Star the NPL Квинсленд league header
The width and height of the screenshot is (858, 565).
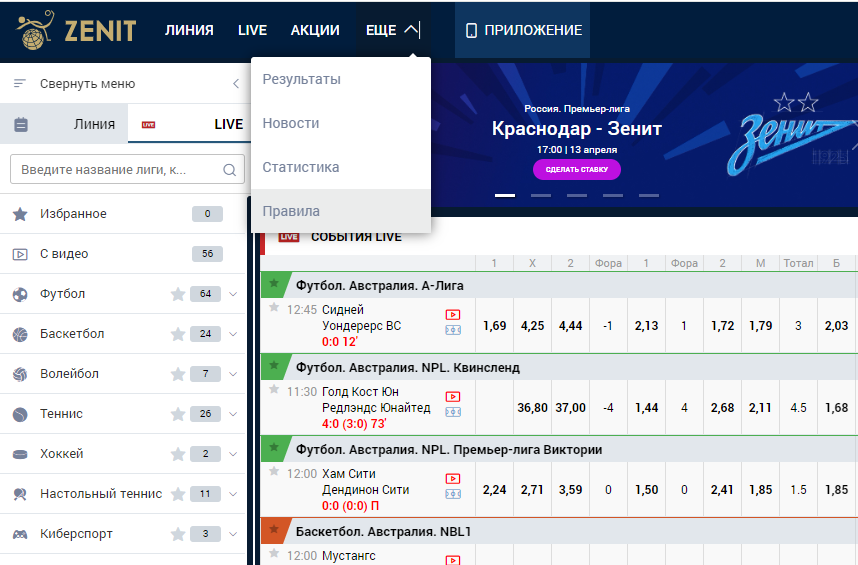(274, 365)
